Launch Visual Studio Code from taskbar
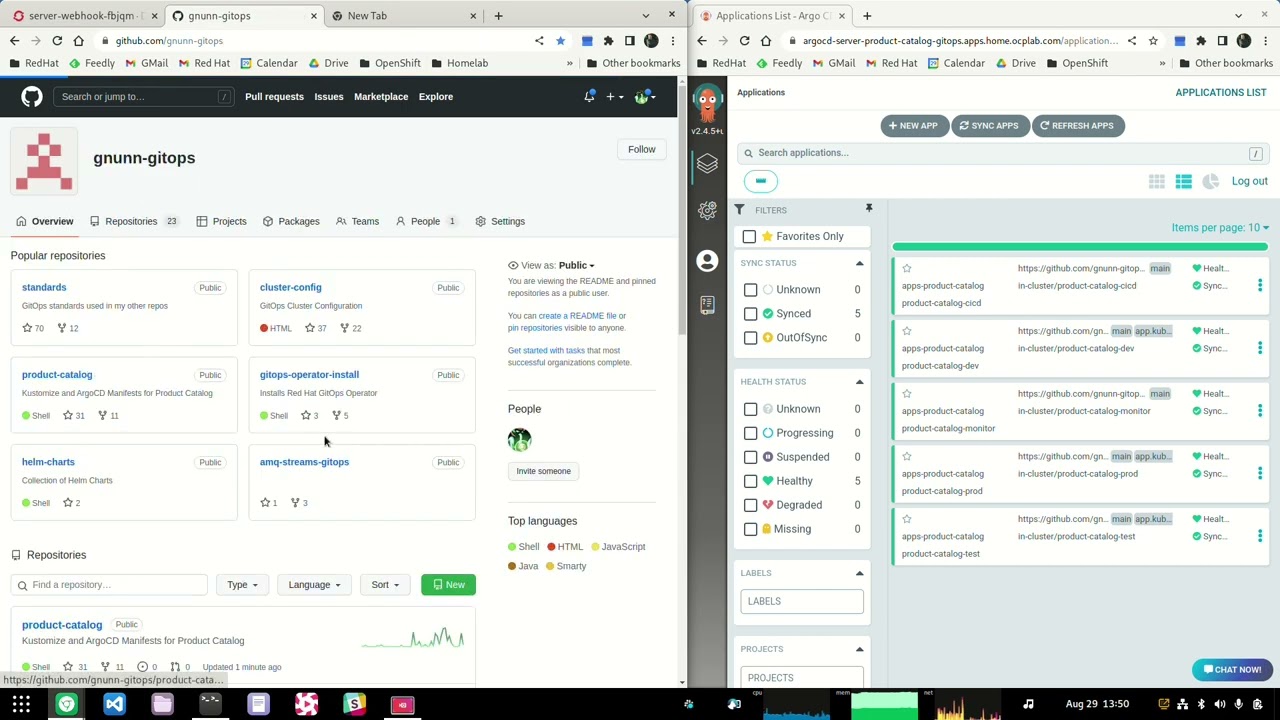The image size is (1280, 720). click(x=114, y=704)
